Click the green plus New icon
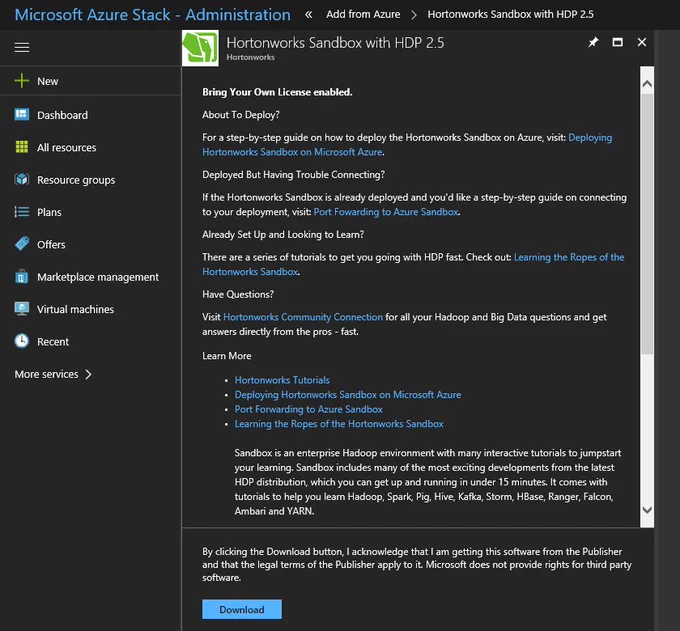 click(22, 81)
